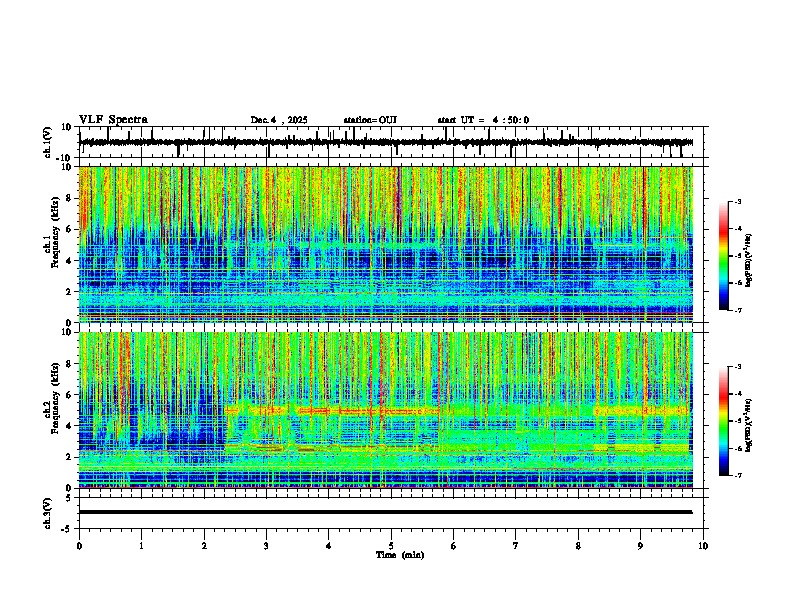Select the "ch.1(V)" waveform axis label

pos(48,142)
